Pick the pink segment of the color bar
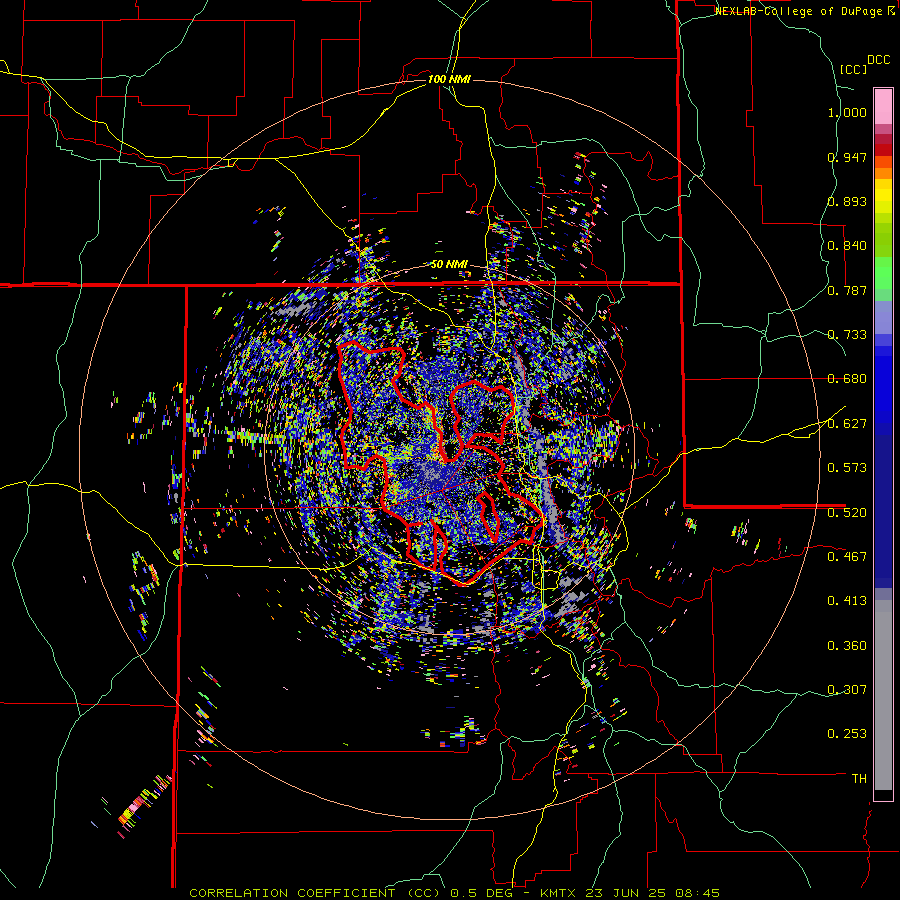The image size is (900, 900). coord(883,107)
